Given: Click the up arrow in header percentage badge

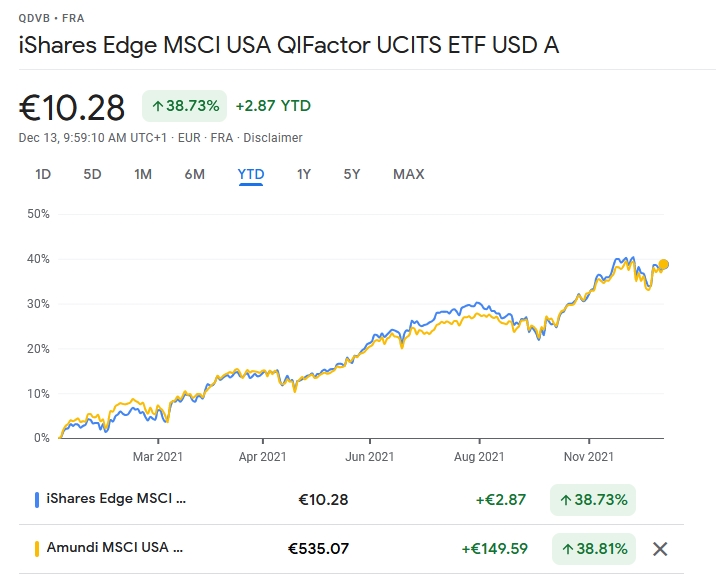Looking at the screenshot, I should 158,106.
